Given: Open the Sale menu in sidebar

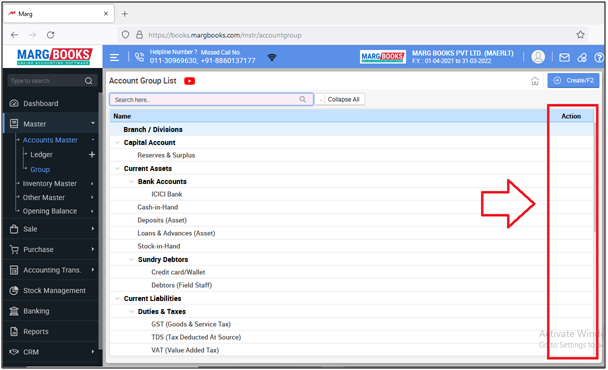Looking at the screenshot, I should pos(51,229).
